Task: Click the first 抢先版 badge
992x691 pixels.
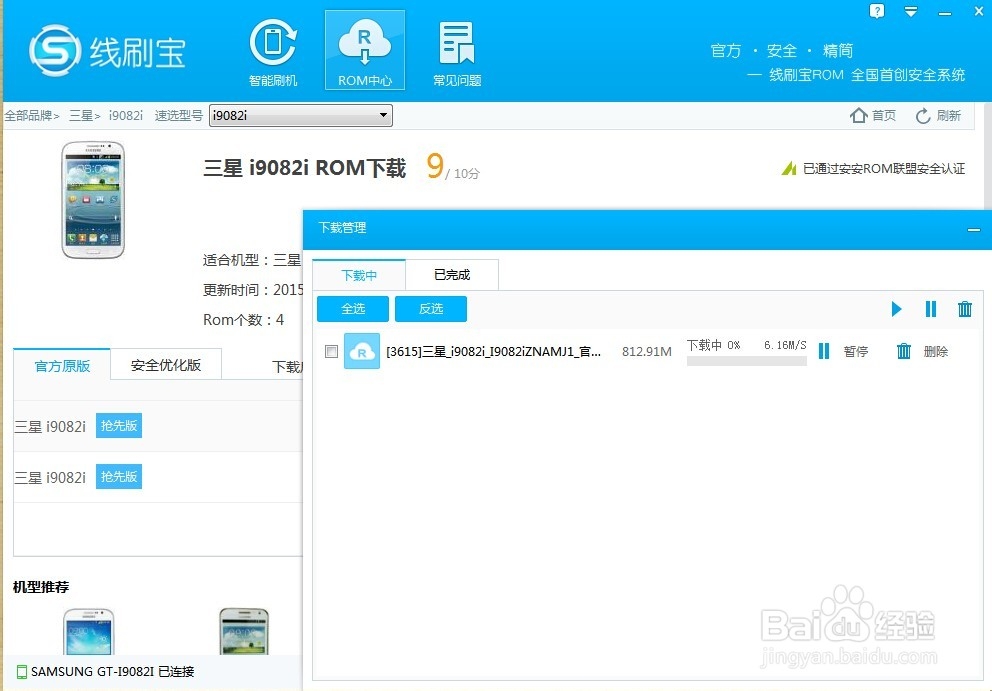Action: tap(119, 425)
